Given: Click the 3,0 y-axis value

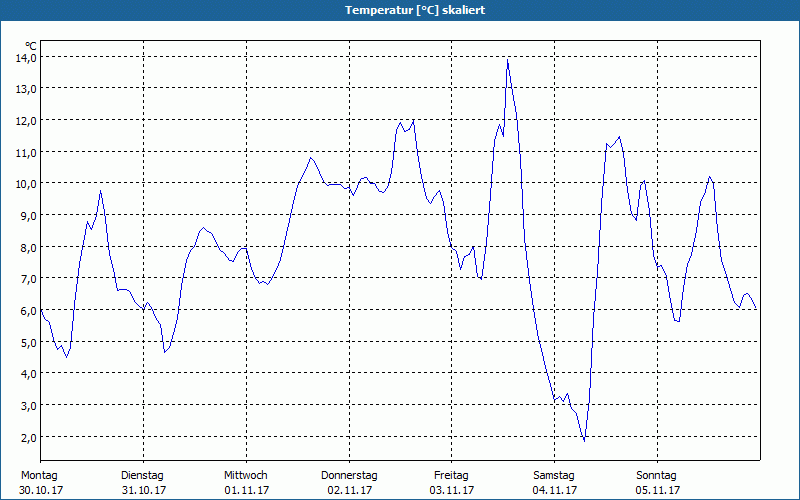Looking at the screenshot, I should tap(29, 406).
